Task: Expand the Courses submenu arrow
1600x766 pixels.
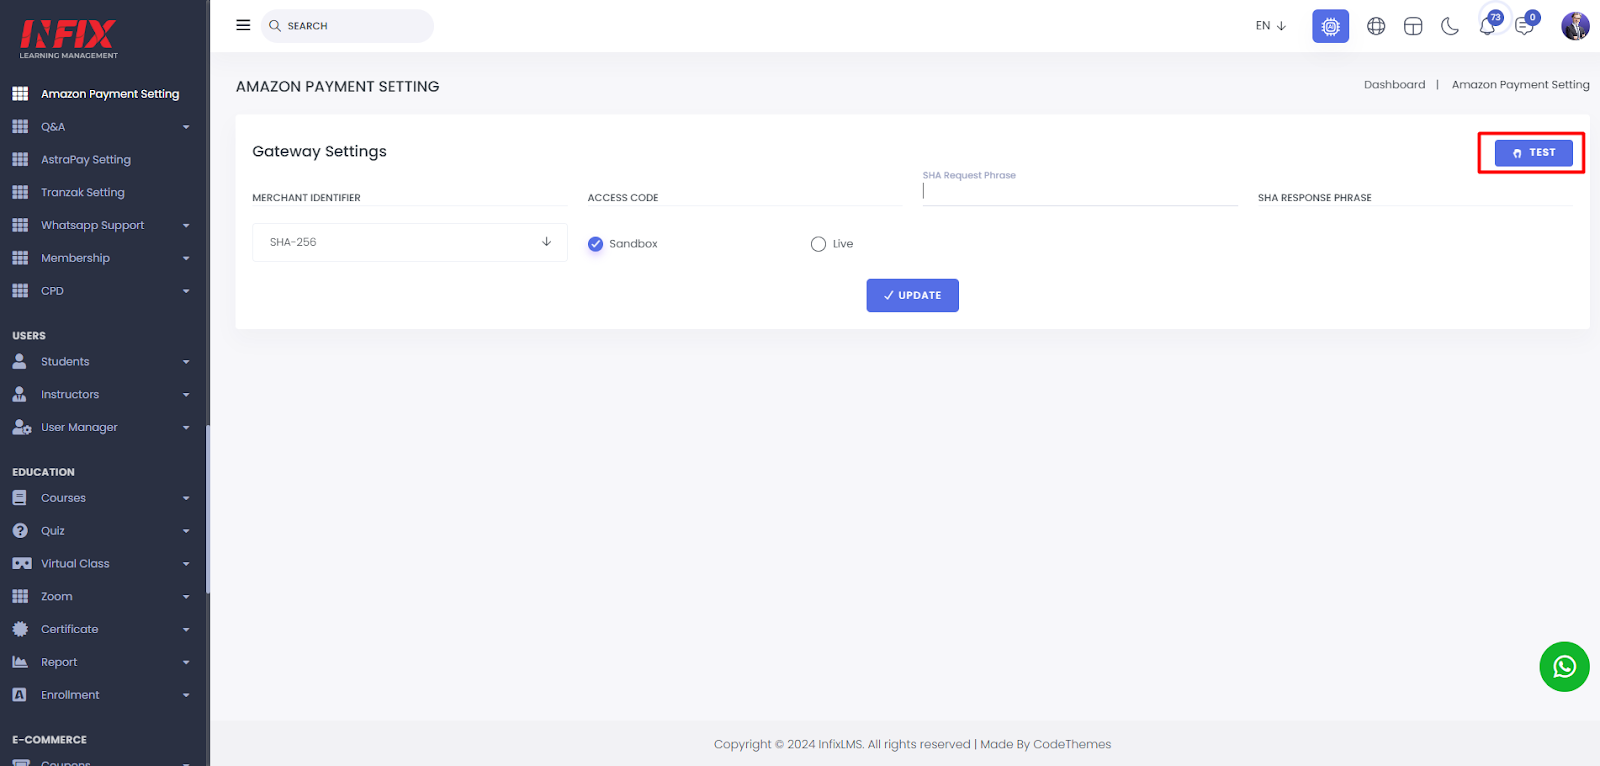Action: (186, 498)
